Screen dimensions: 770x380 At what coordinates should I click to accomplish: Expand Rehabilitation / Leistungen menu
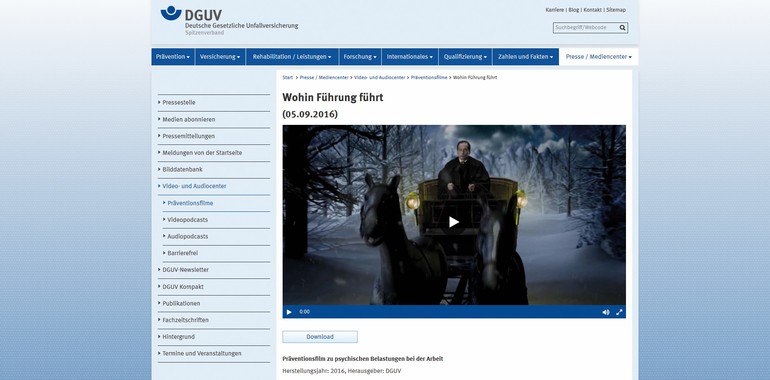(292, 57)
